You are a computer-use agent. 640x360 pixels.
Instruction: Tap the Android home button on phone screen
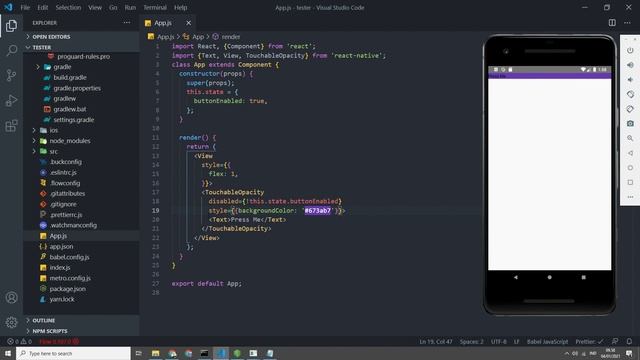pos(549,277)
